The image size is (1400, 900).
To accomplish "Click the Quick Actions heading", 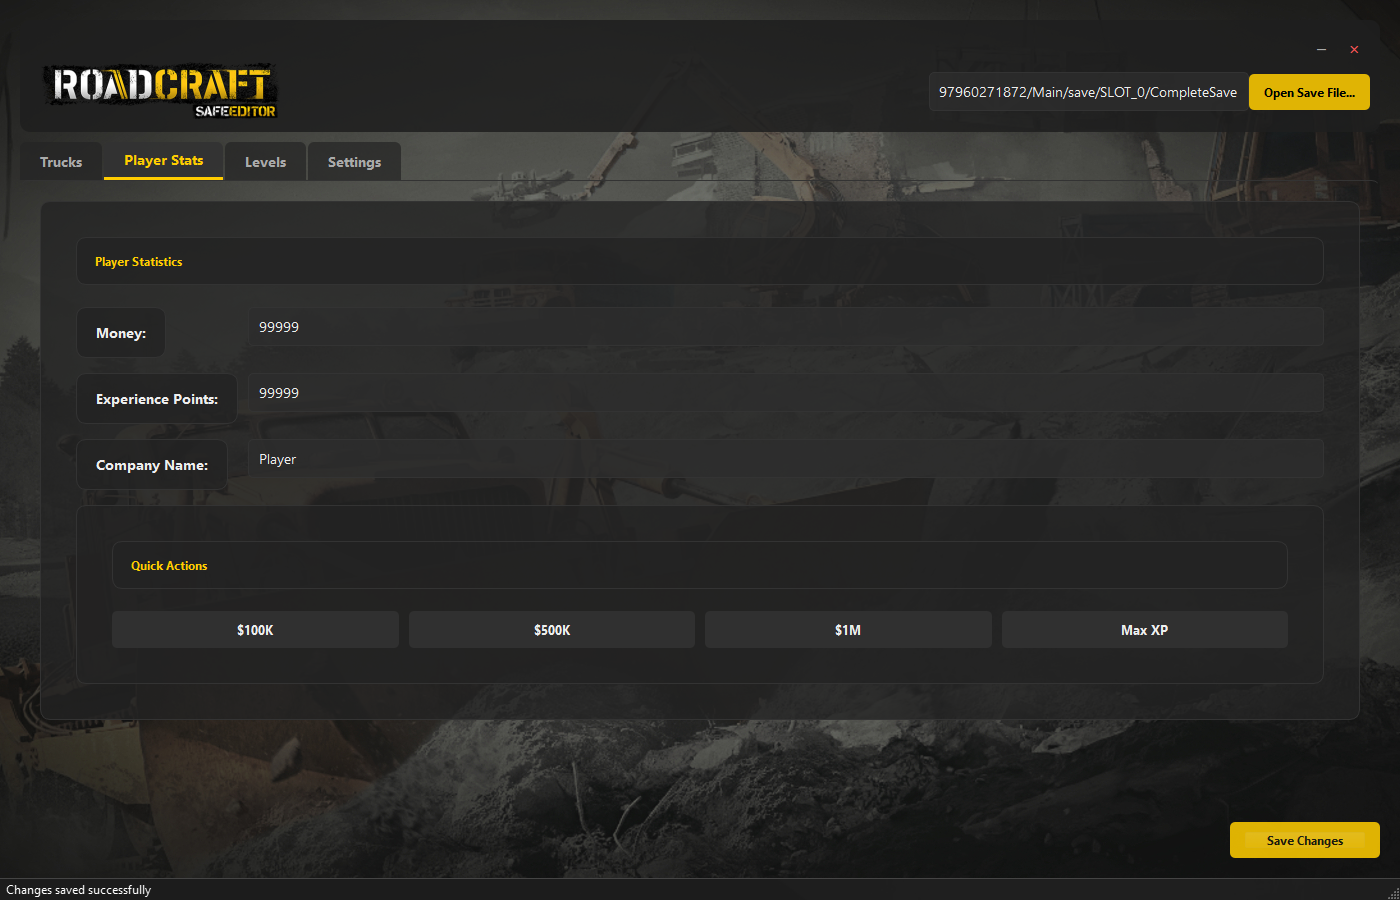I will [x=169, y=566].
